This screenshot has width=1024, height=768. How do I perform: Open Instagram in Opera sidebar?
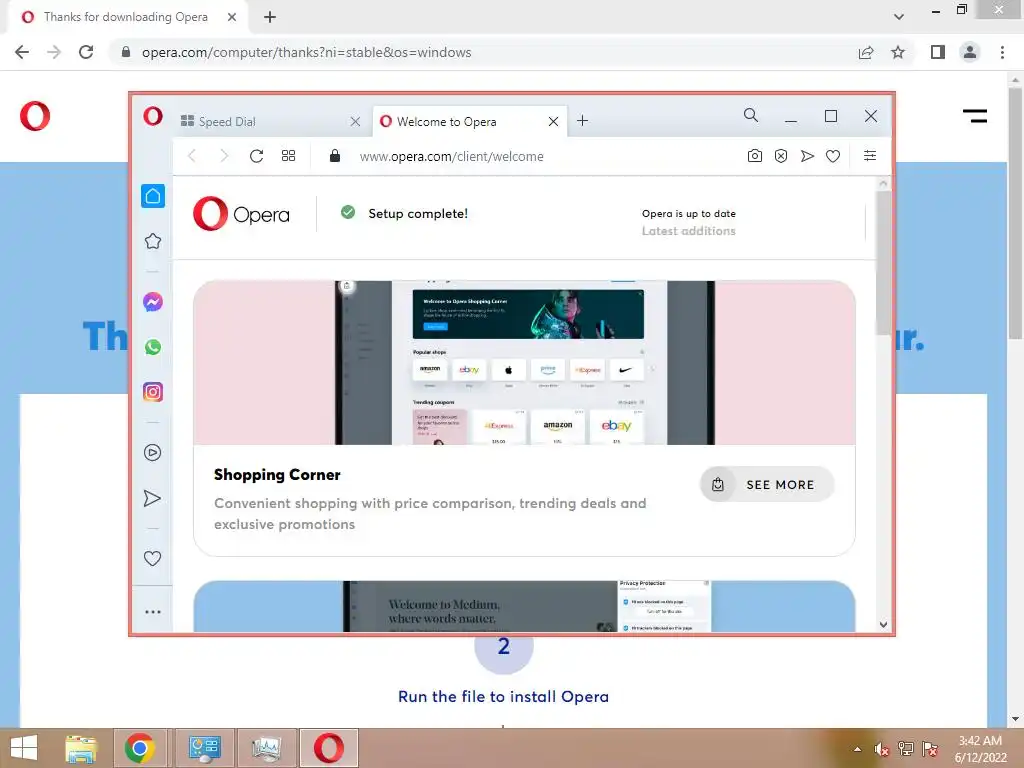click(153, 392)
